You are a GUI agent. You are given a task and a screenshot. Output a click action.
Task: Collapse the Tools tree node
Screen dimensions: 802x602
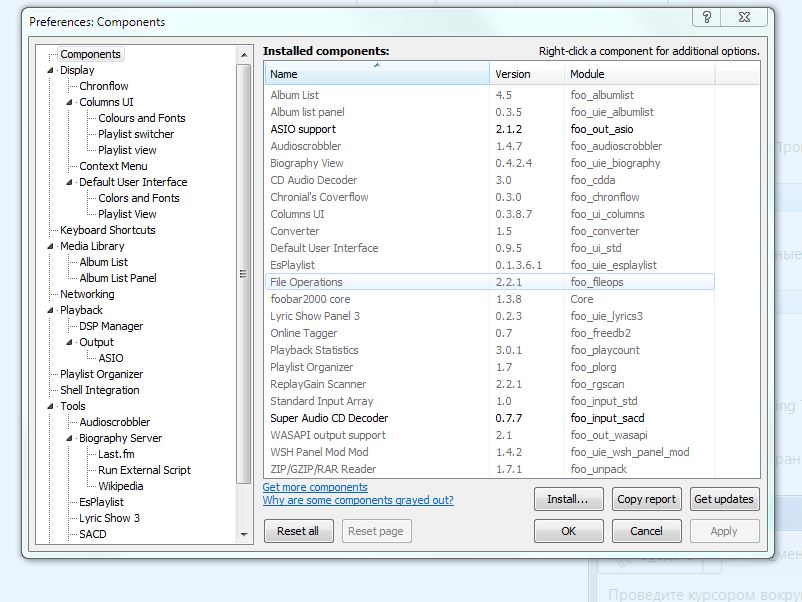(x=51, y=406)
